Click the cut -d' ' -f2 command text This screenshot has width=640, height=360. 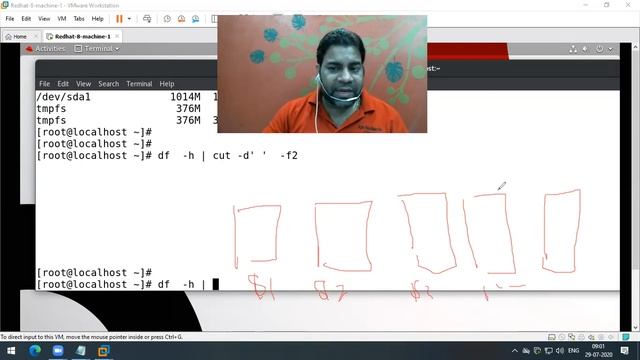(255, 156)
